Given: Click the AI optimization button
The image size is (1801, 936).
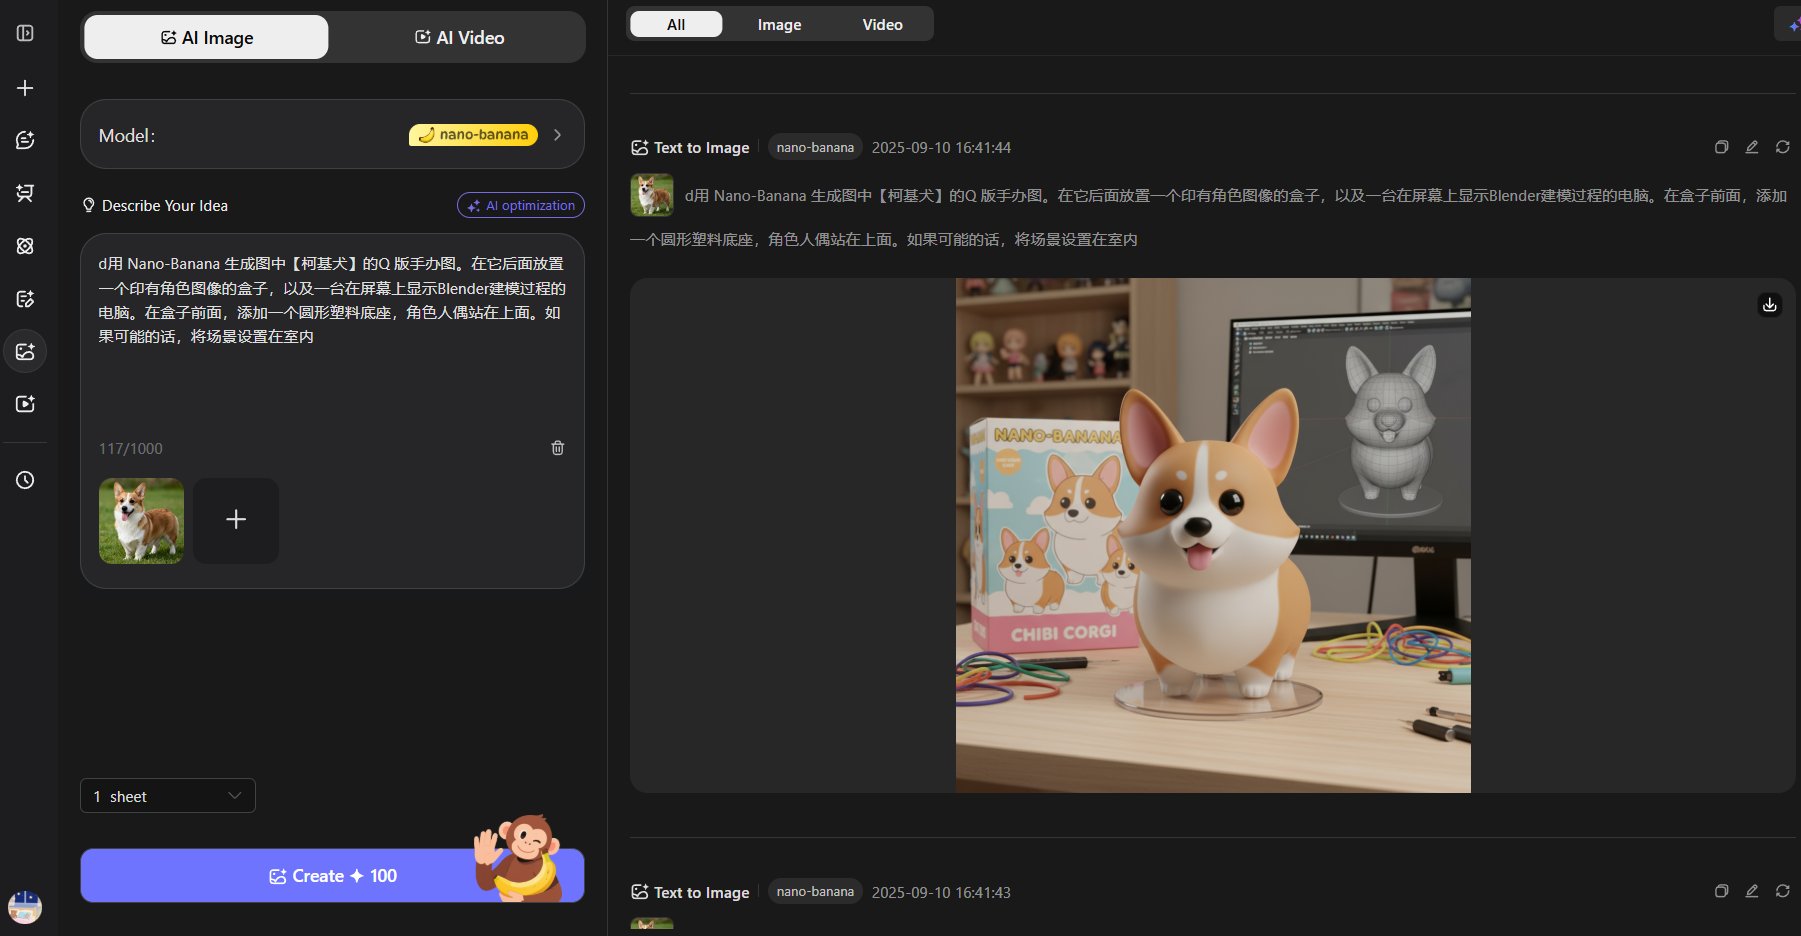Looking at the screenshot, I should (x=521, y=205).
